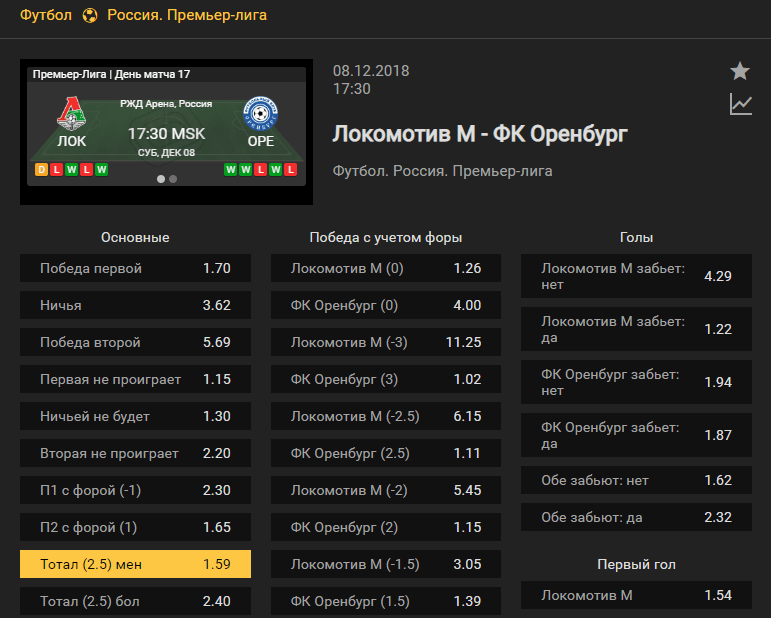Pick Локомотив М (-1.5) handicap 3.05
The width and height of the screenshot is (771, 618).
(386, 564)
